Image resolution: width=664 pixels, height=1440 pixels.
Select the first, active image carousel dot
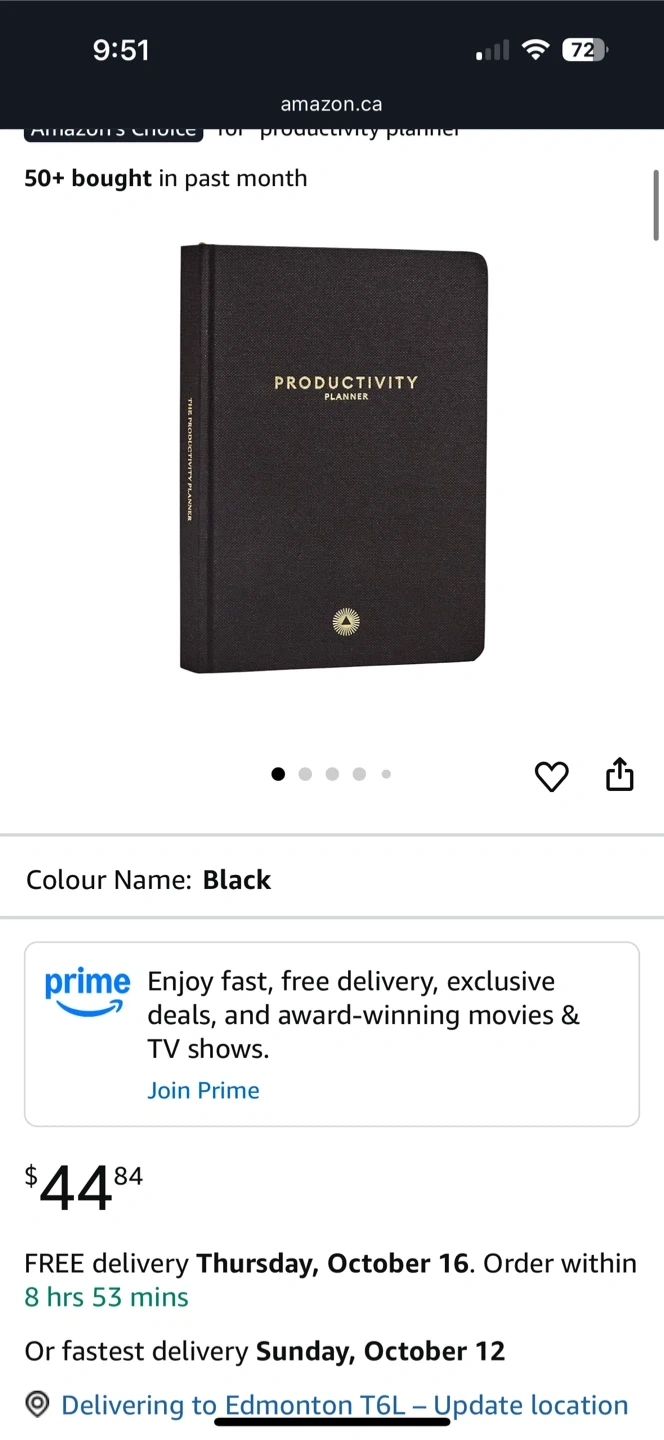point(278,774)
